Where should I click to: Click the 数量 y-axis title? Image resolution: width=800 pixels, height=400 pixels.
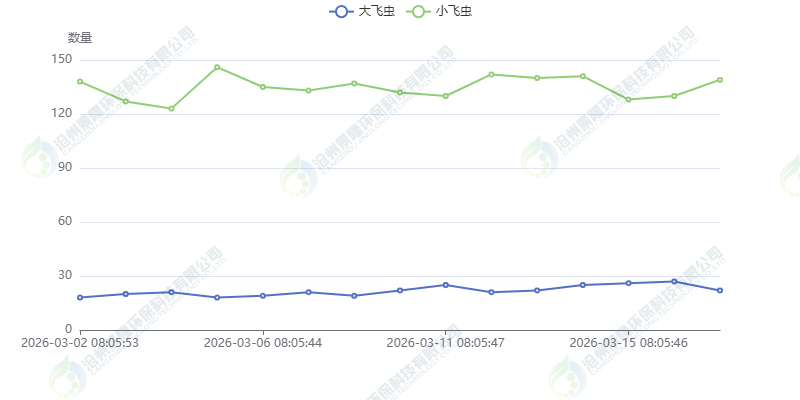pos(80,38)
